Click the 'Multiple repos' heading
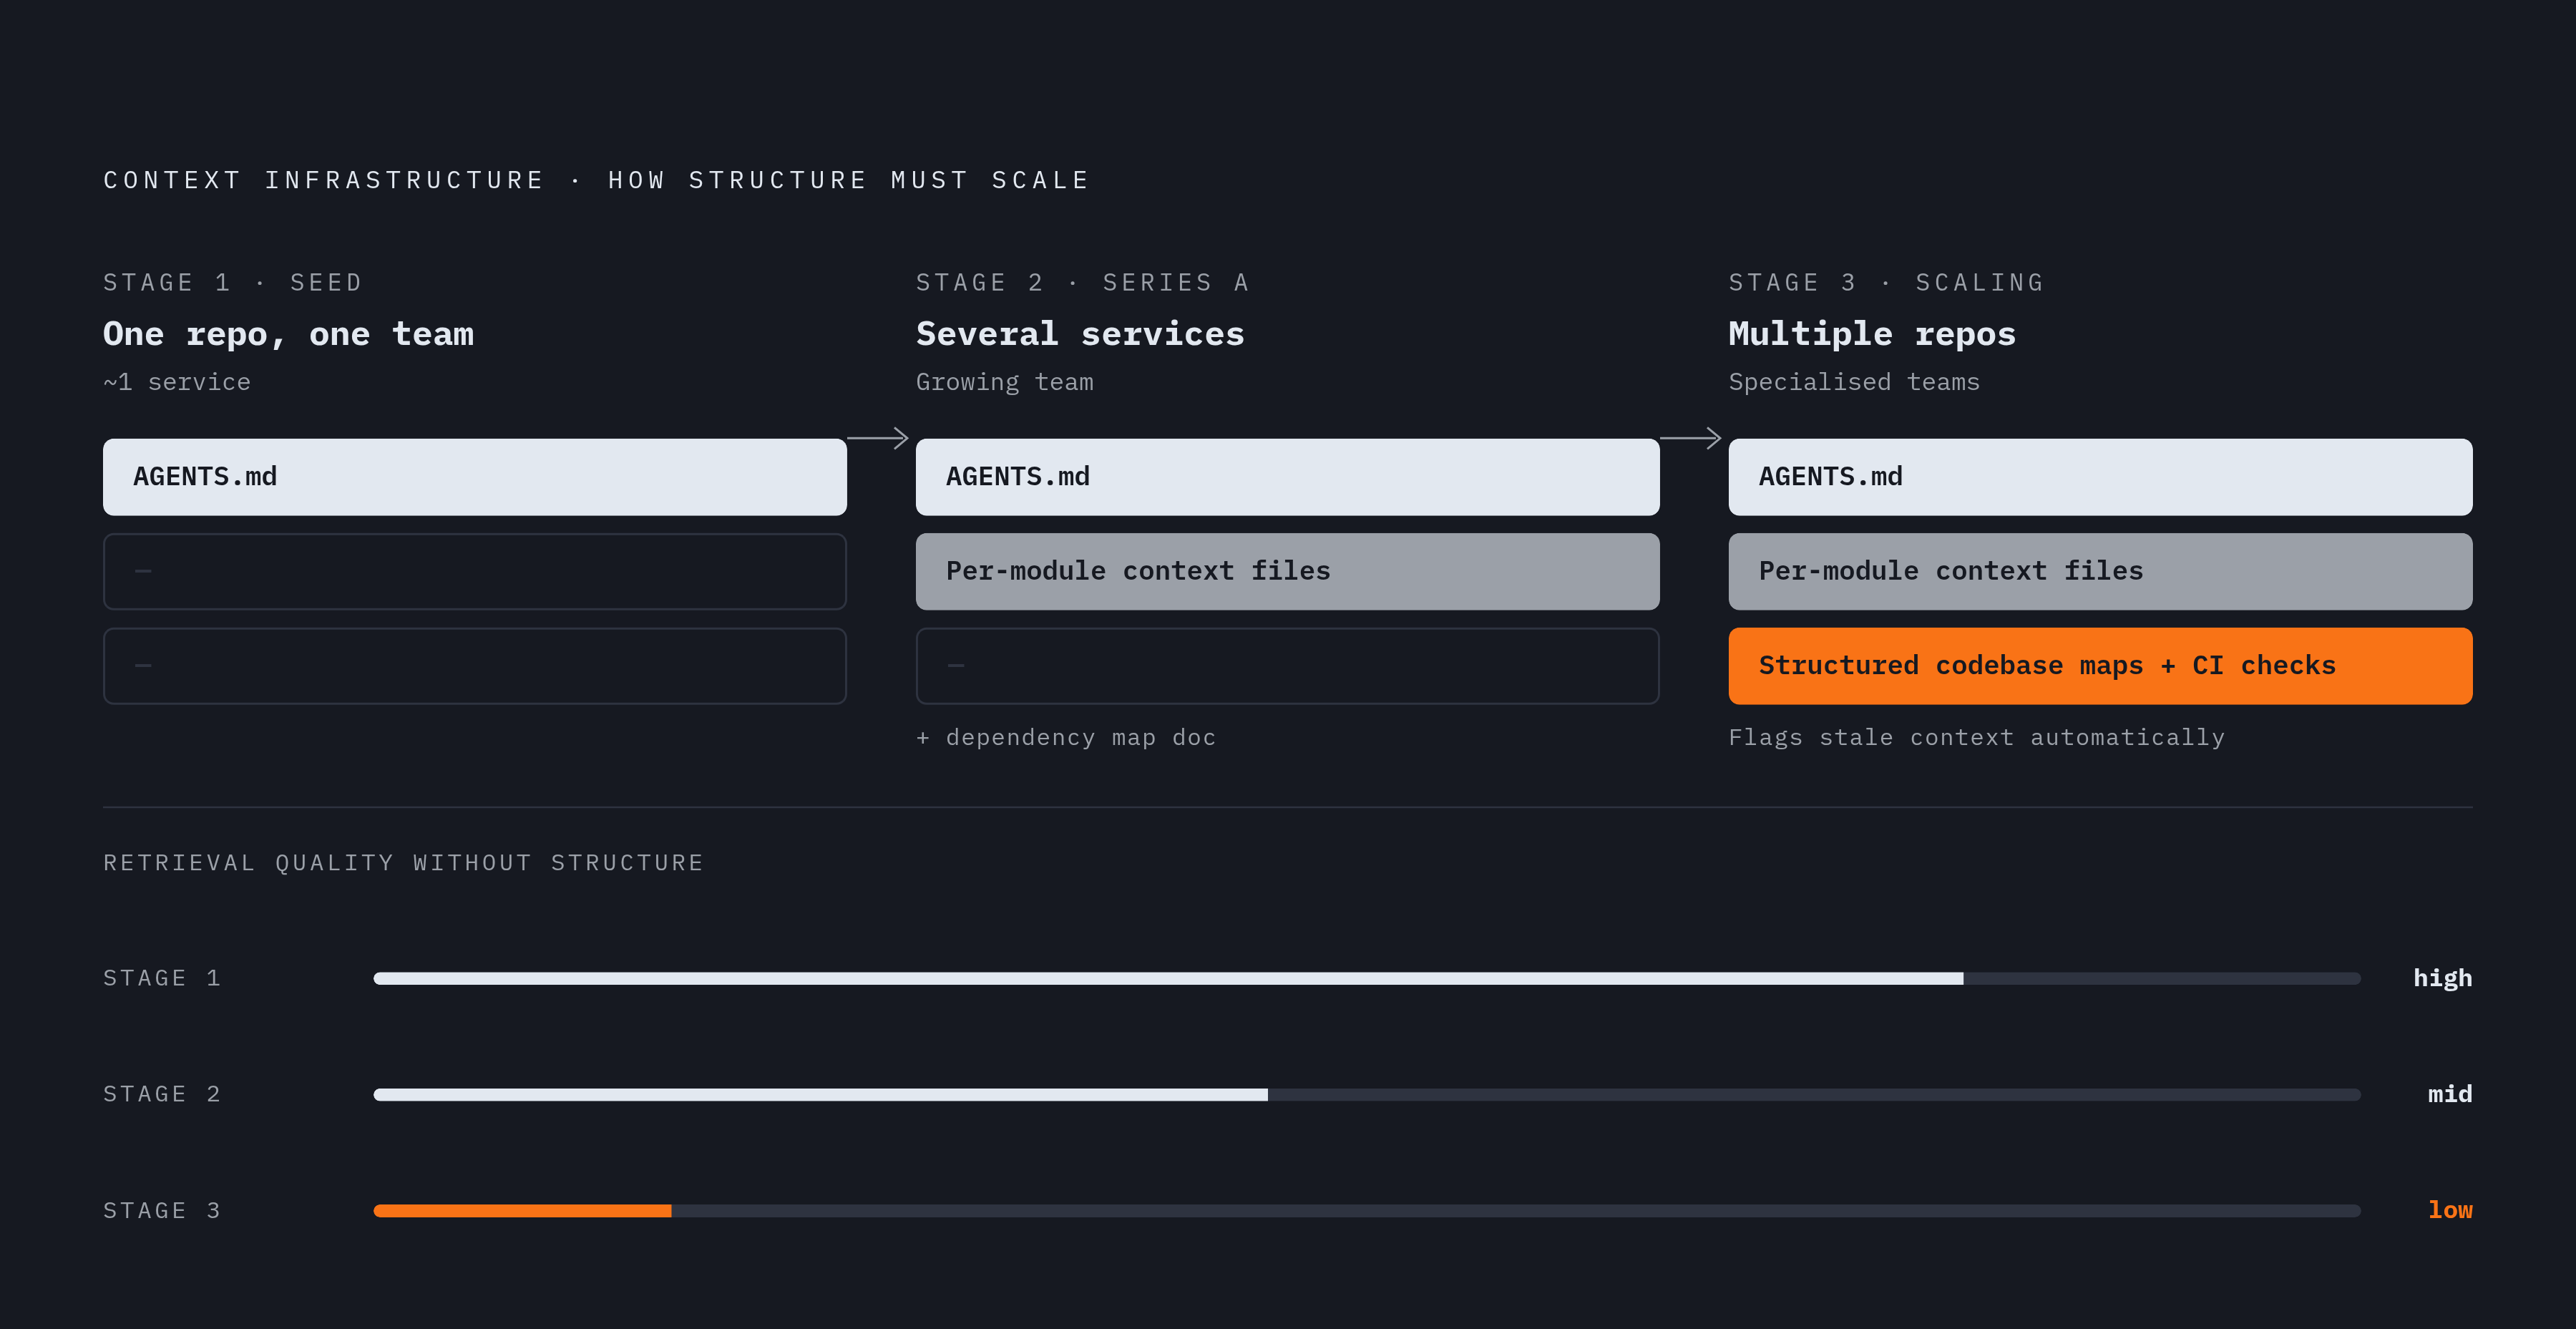This screenshot has width=2576, height=1329. [x=1872, y=334]
